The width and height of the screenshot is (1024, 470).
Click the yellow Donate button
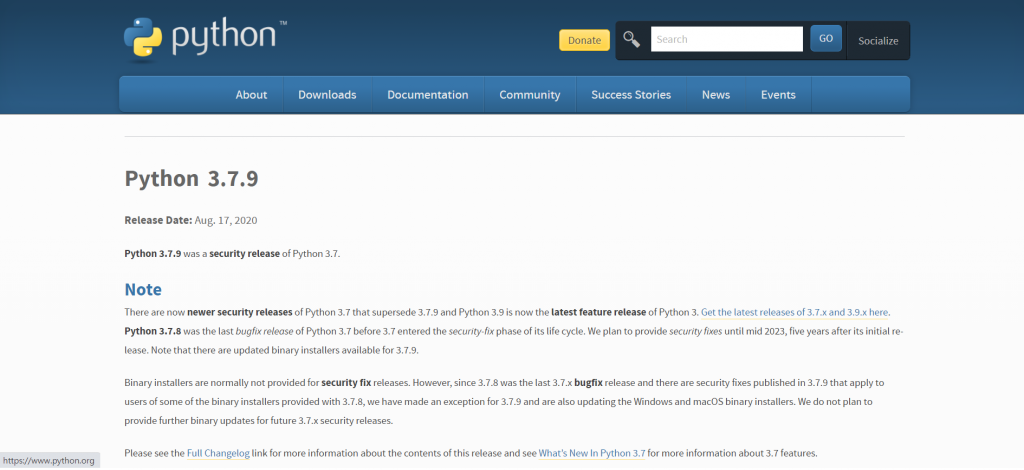pos(584,40)
